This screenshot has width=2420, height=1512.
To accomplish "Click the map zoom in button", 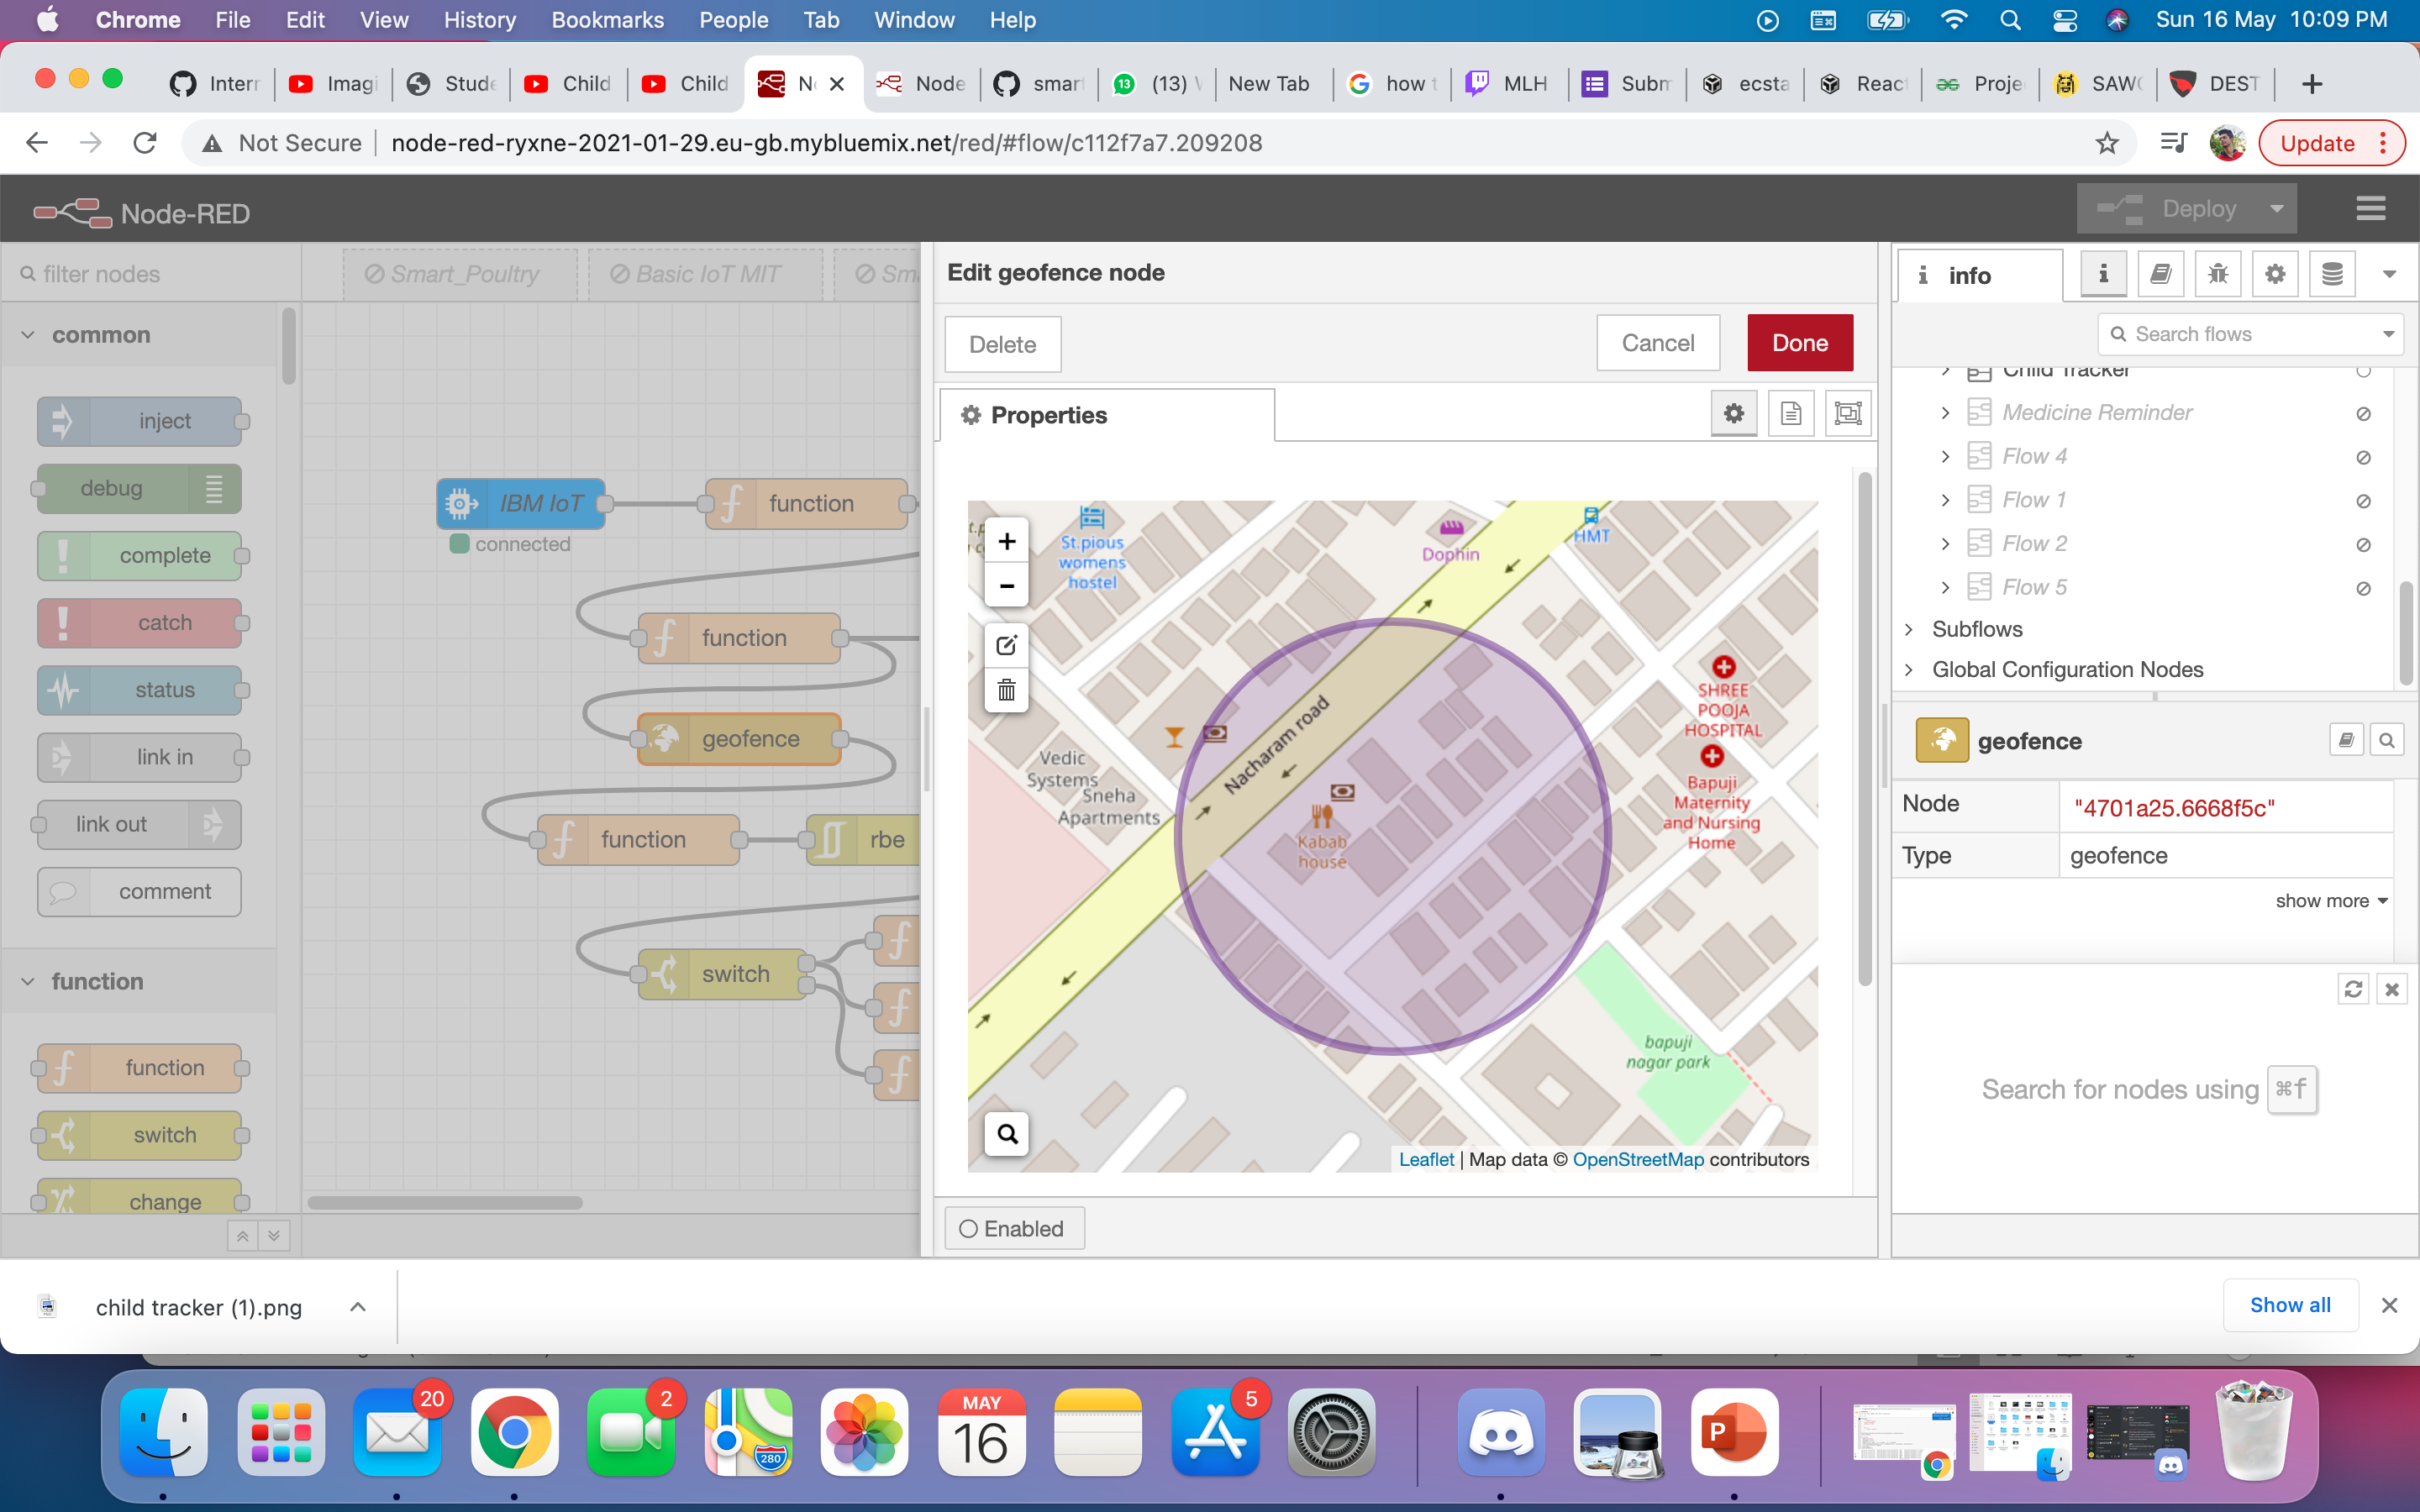I will pyautogui.click(x=1006, y=541).
